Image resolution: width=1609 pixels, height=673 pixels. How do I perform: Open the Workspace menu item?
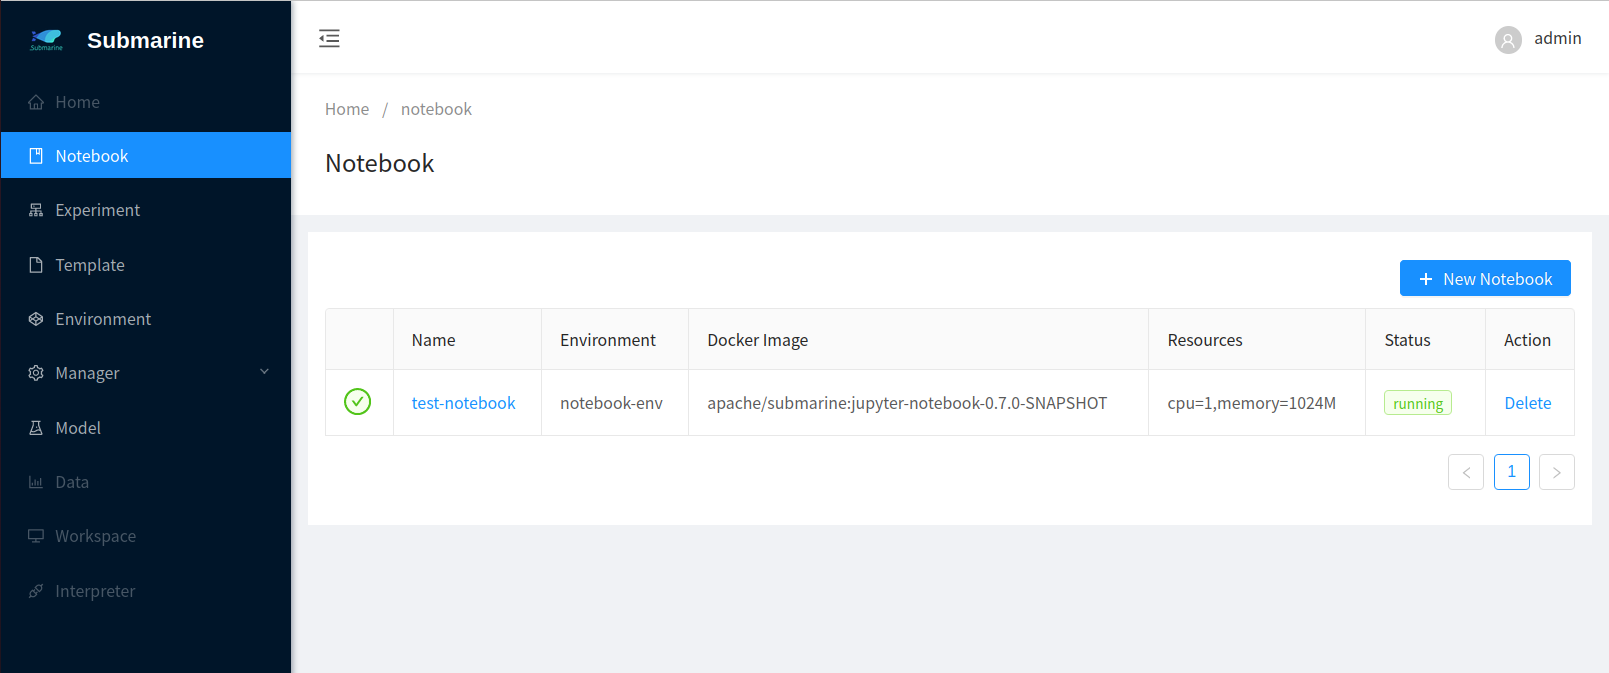(95, 536)
